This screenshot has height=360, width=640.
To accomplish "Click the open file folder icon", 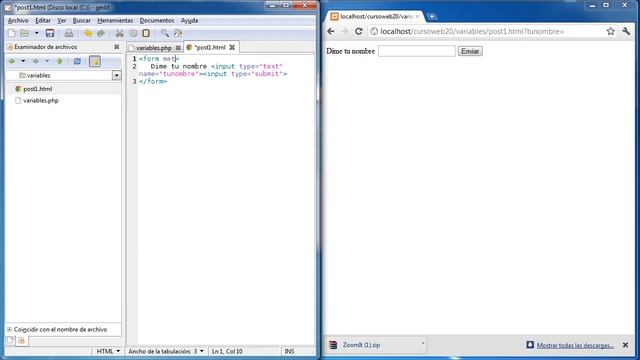I will point(24,33).
